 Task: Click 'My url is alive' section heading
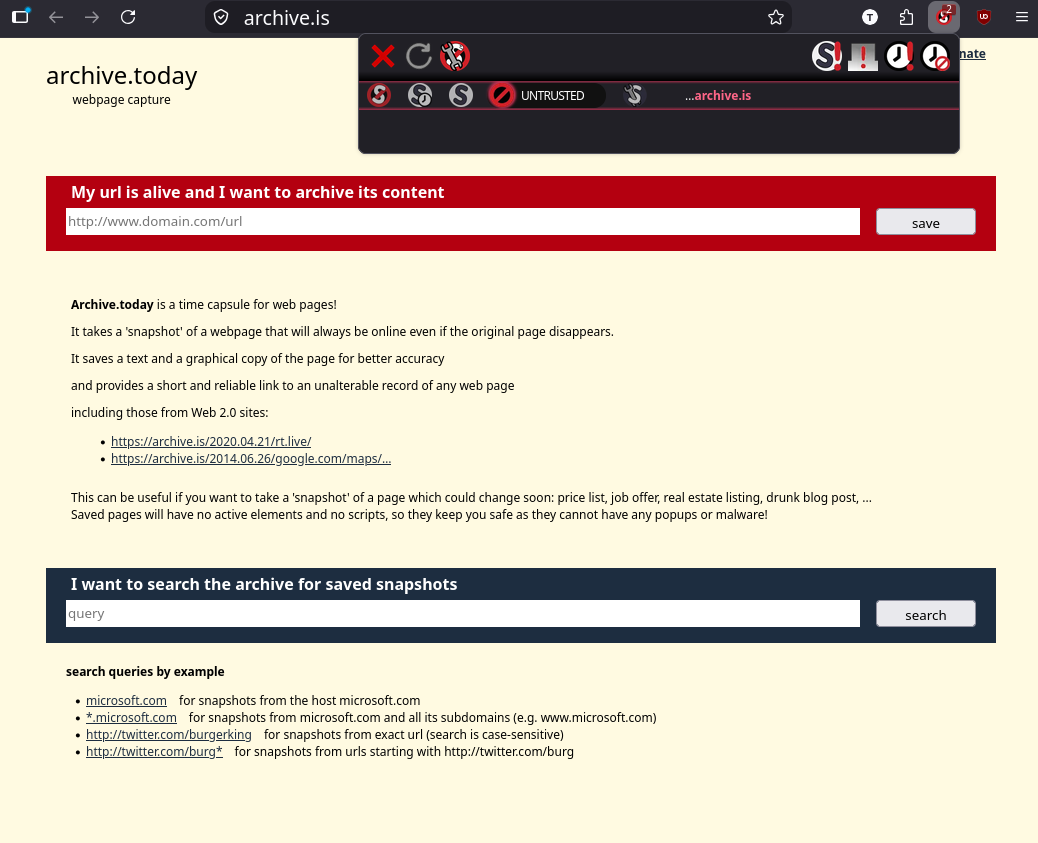[258, 192]
